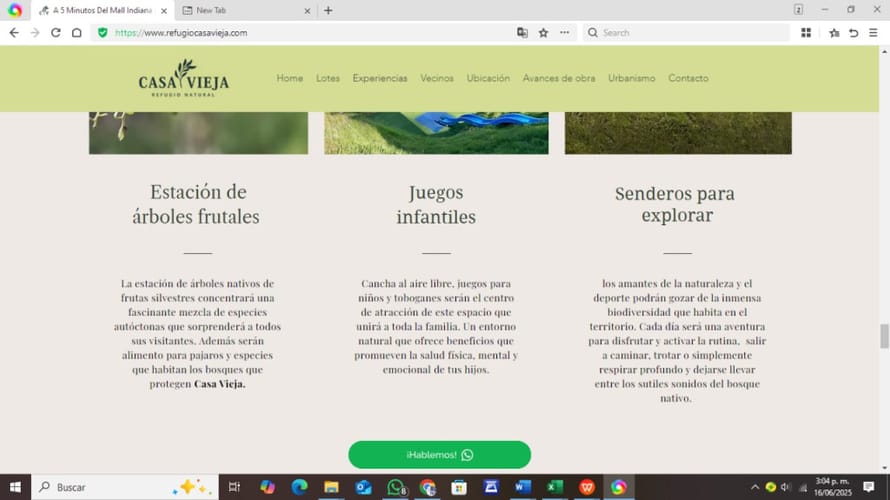Open Task View from the taskbar
The width and height of the screenshot is (890, 500).
pyautogui.click(x=234, y=487)
